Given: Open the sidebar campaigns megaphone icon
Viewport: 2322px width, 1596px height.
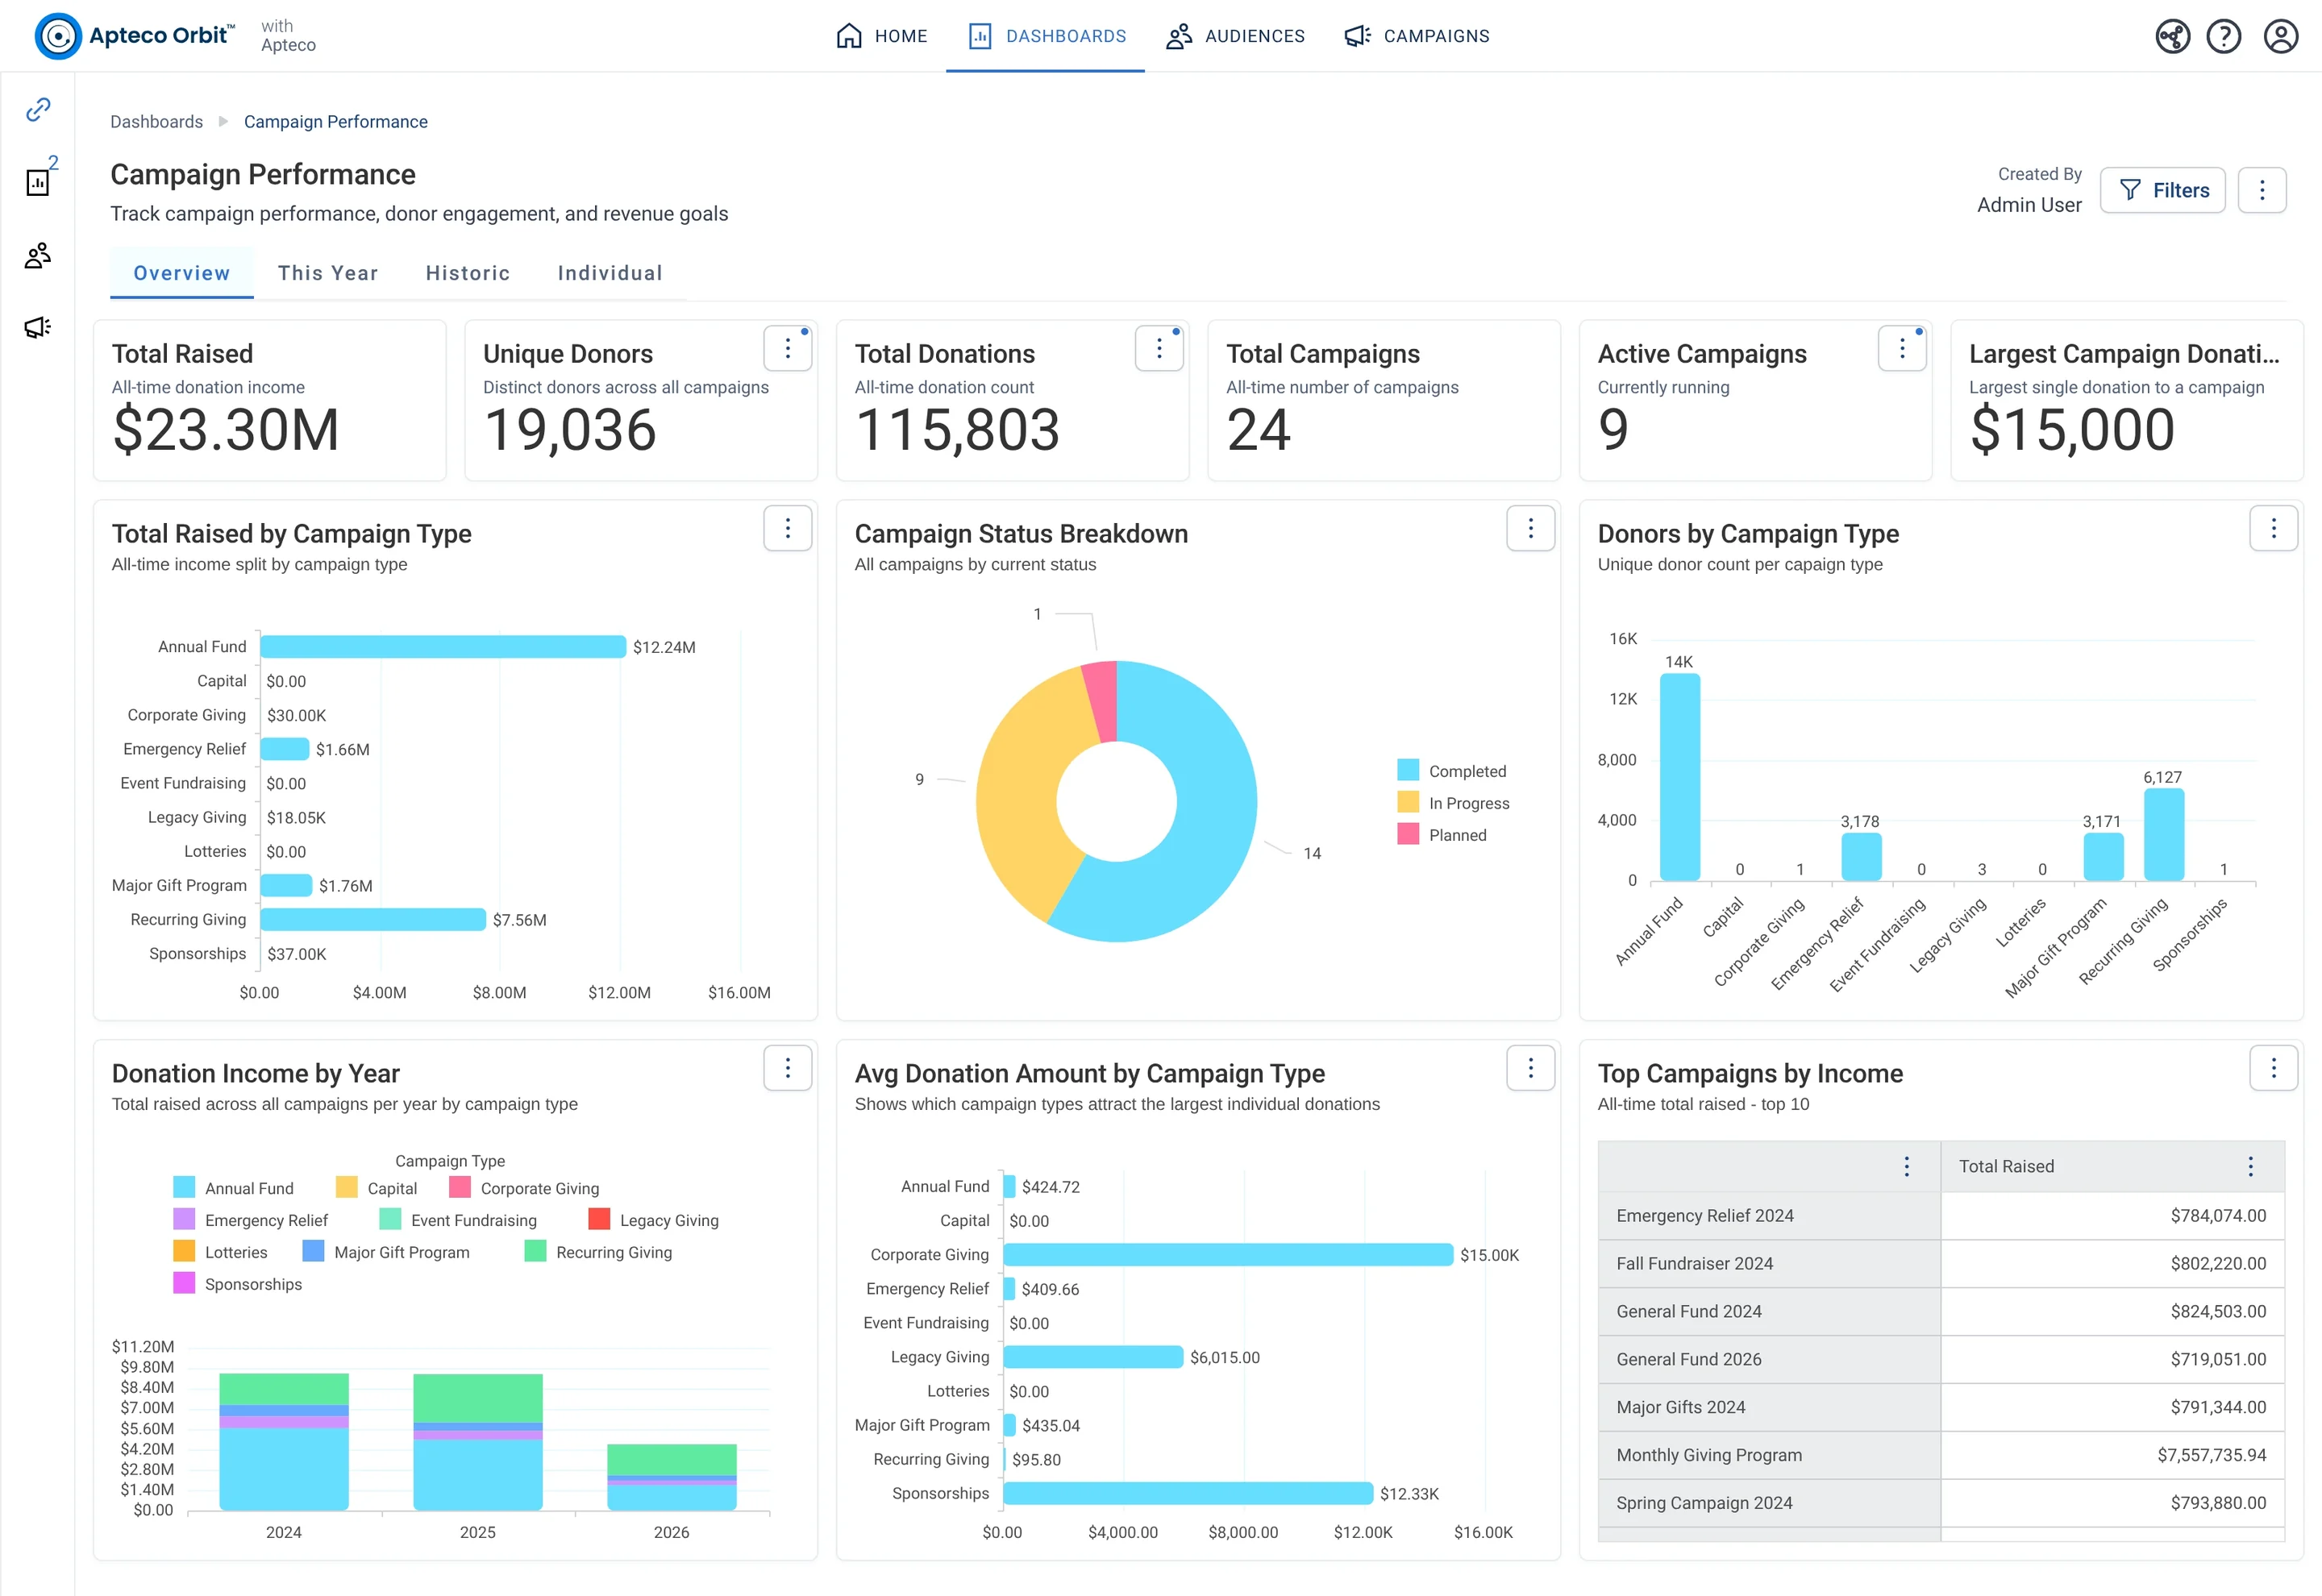Looking at the screenshot, I should pos(38,327).
